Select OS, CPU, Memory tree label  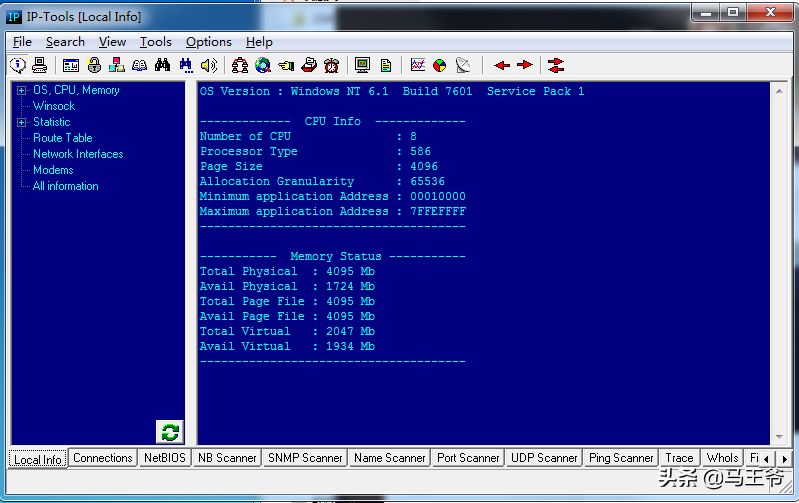(x=76, y=90)
